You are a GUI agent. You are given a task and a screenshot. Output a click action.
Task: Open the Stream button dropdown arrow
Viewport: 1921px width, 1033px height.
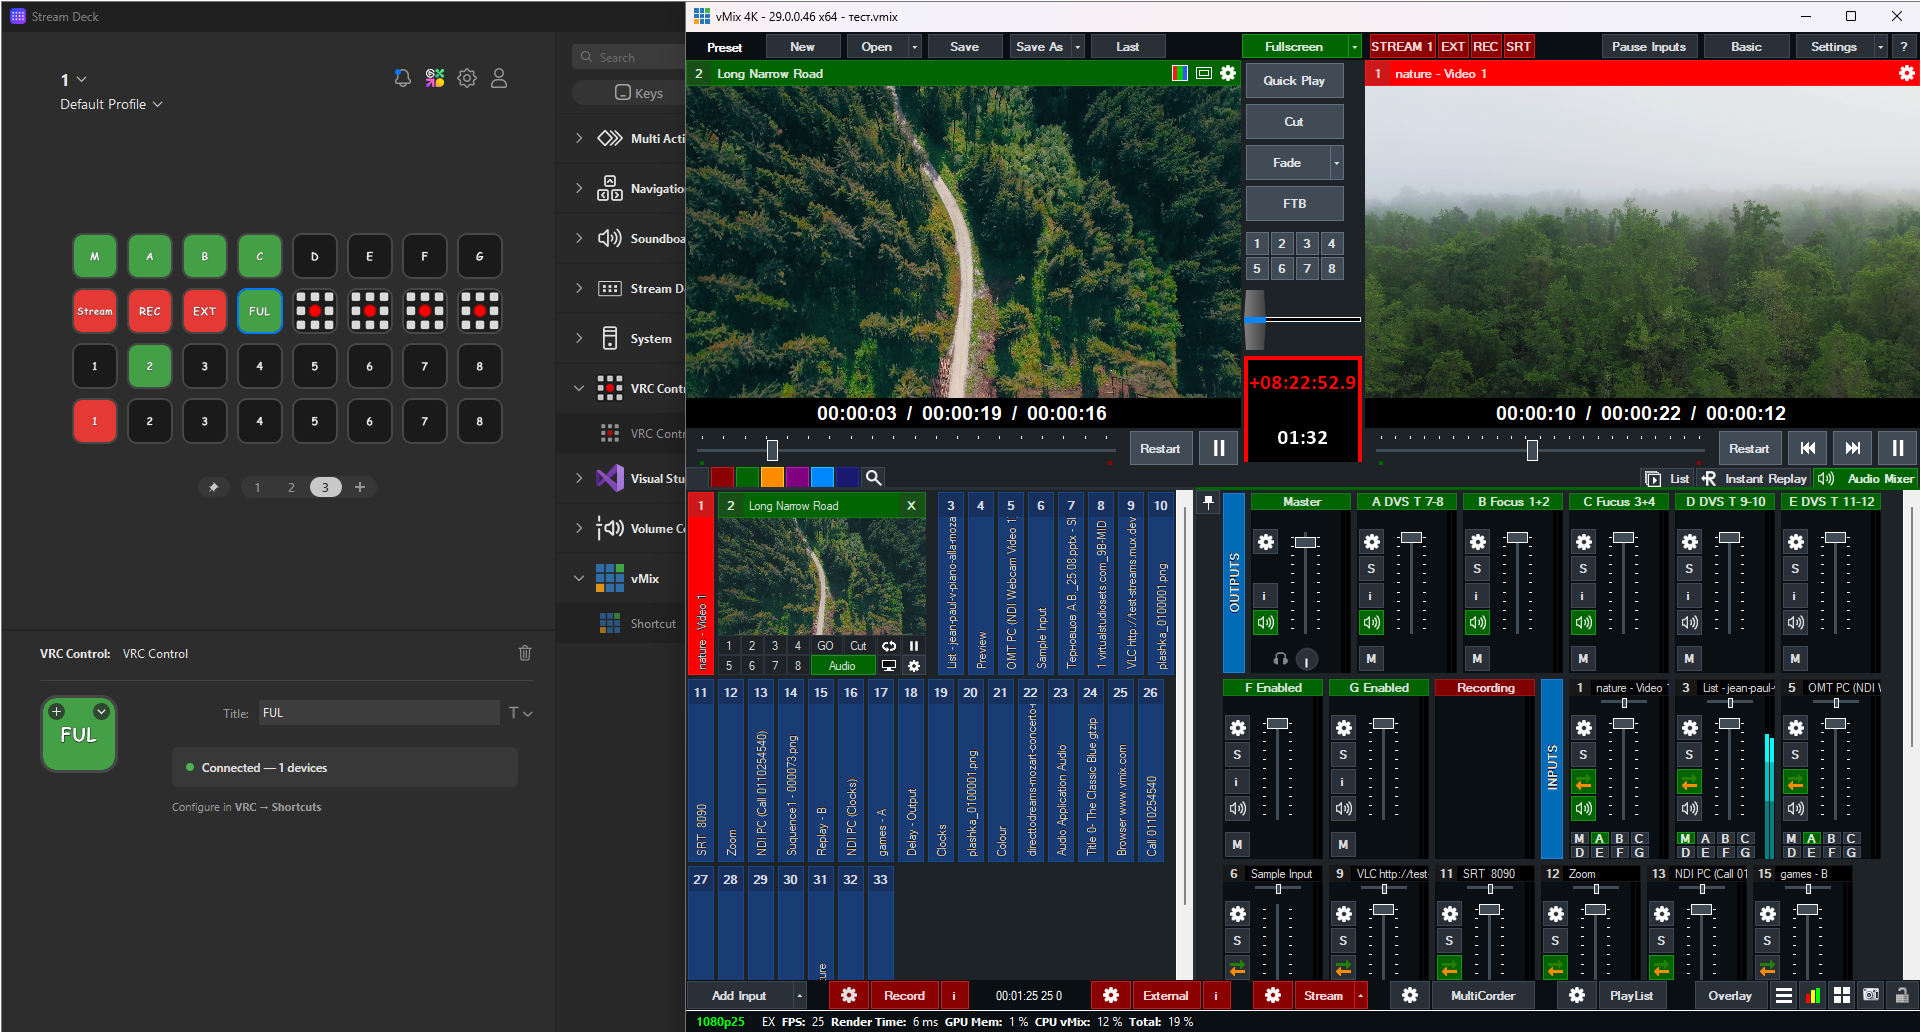(x=1360, y=995)
